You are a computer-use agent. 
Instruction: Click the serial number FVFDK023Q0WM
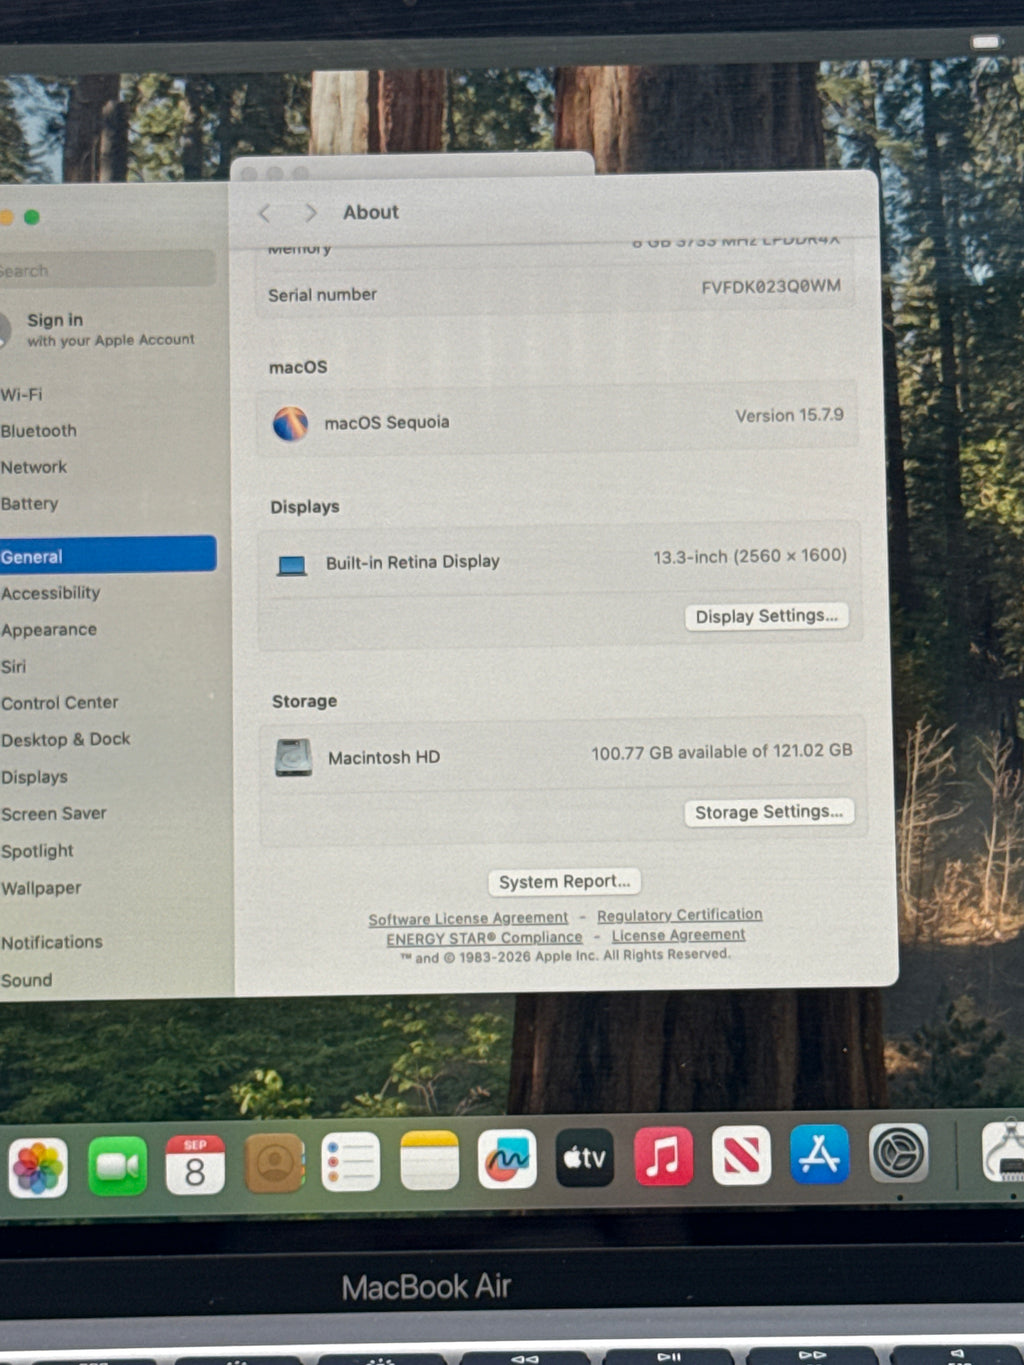point(770,287)
